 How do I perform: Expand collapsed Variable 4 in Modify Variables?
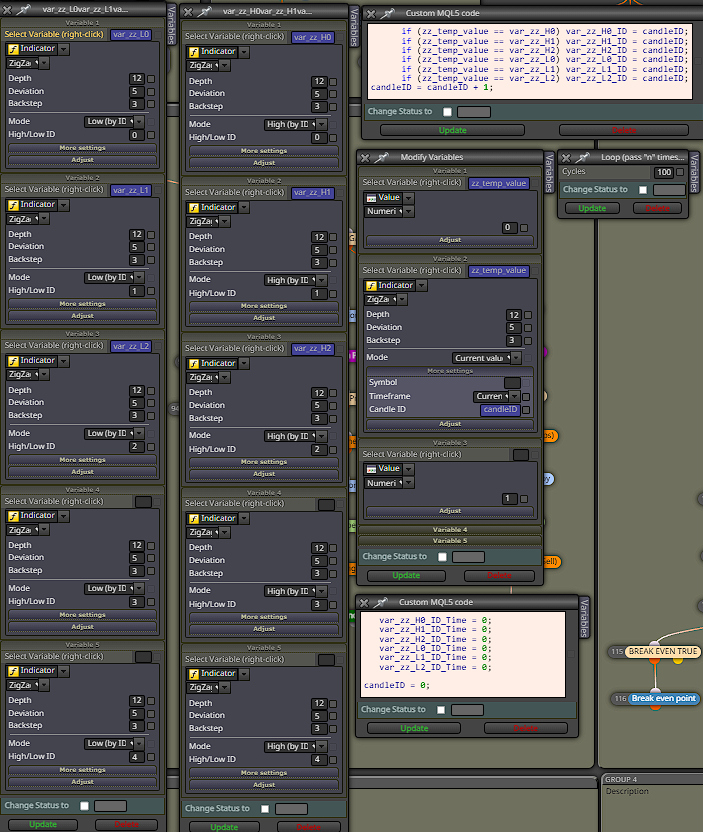450,530
